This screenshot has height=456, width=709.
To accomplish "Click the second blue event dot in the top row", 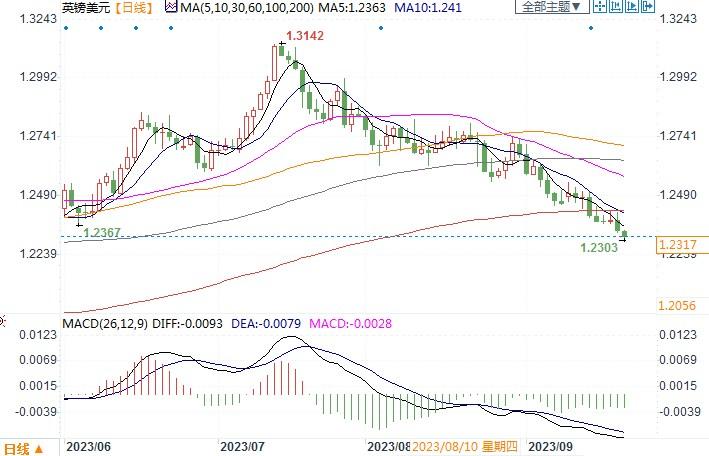I will [101, 28].
